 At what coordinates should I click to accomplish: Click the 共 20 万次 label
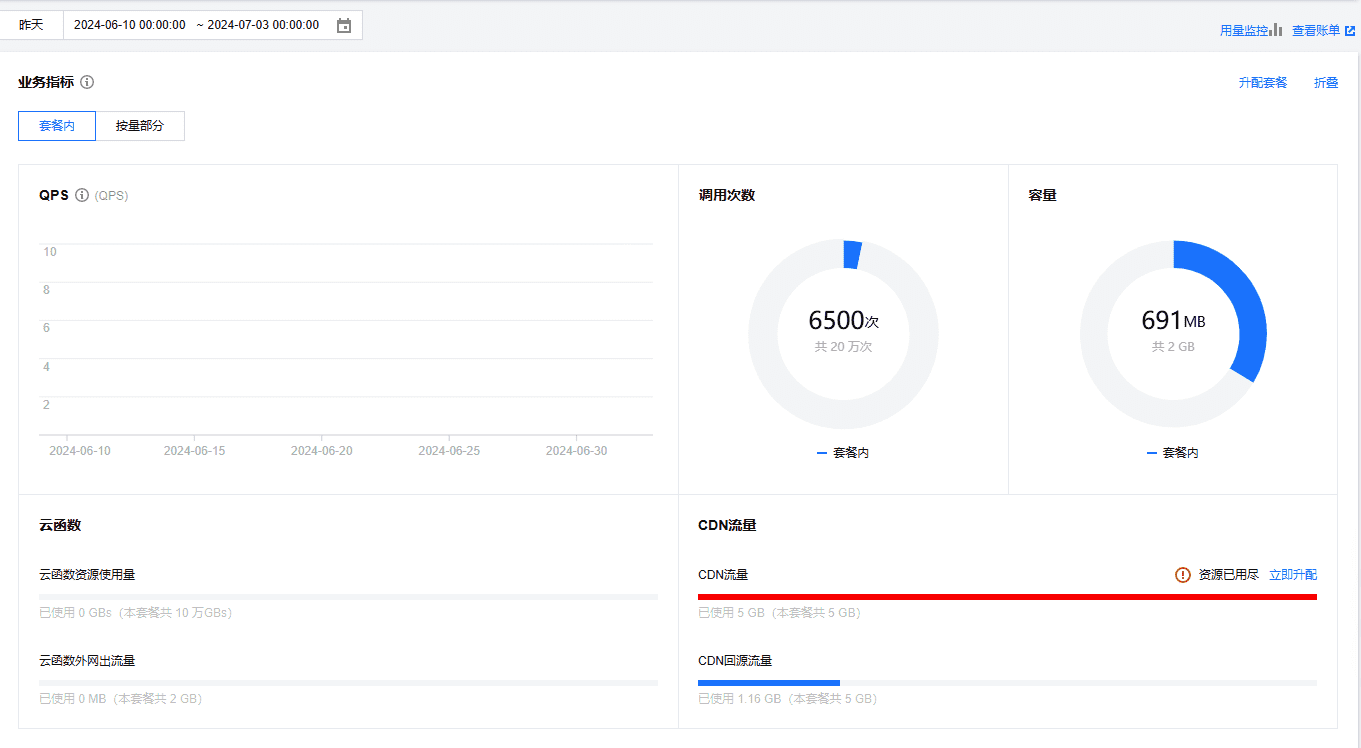(843, 347)
